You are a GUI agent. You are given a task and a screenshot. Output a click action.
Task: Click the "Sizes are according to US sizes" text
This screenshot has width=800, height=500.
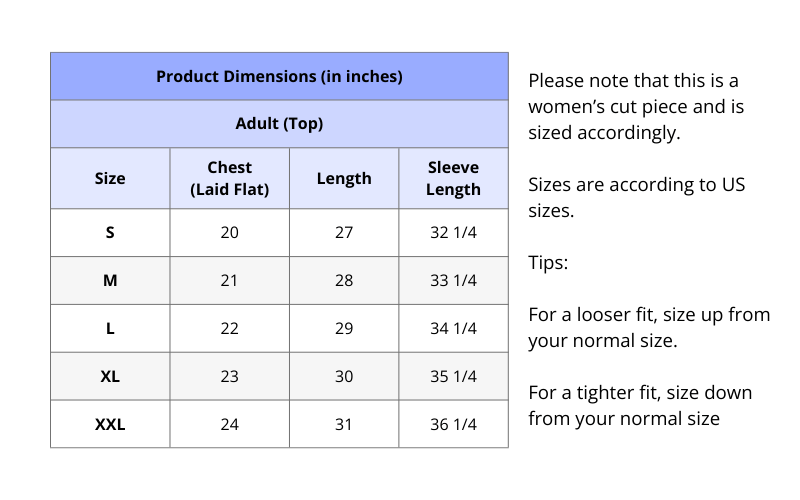tap(636, 198)
